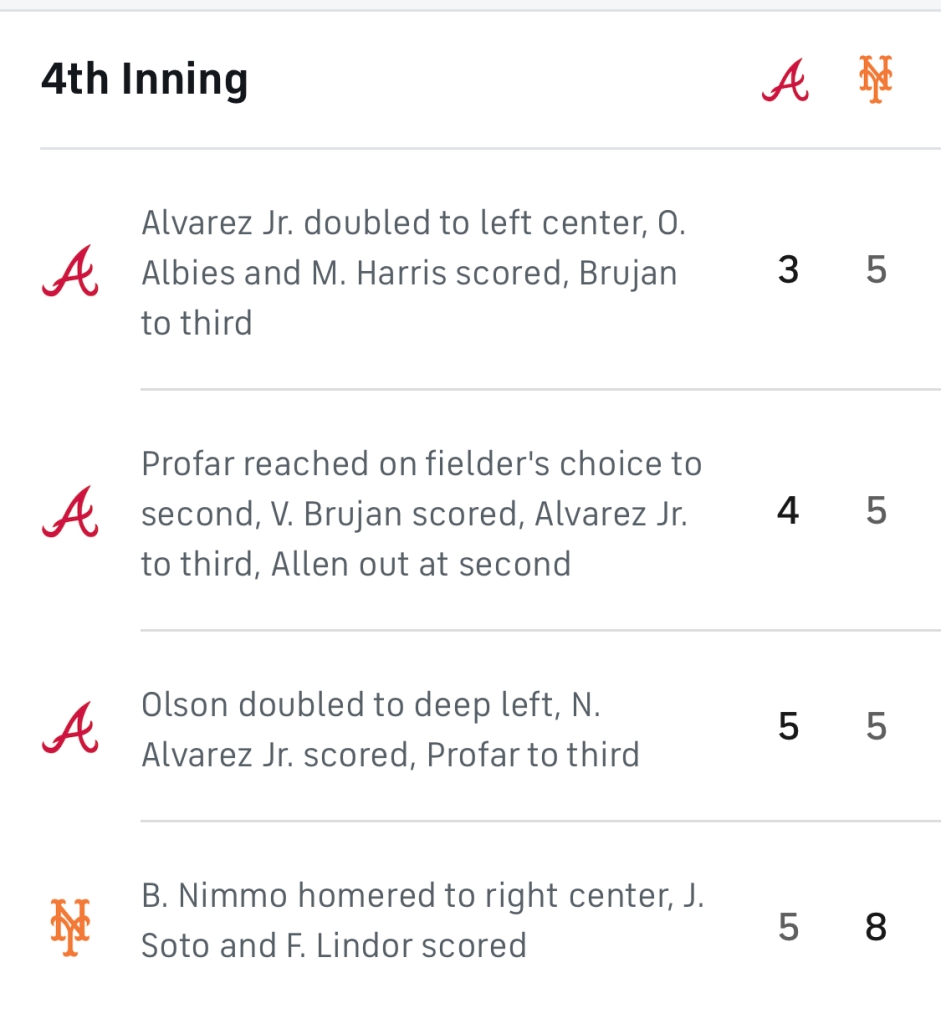The height and width of the screenshot is (1024, 941).
Task: Click Mets score 5 in Olson row
Action: (x=876, y=727)
